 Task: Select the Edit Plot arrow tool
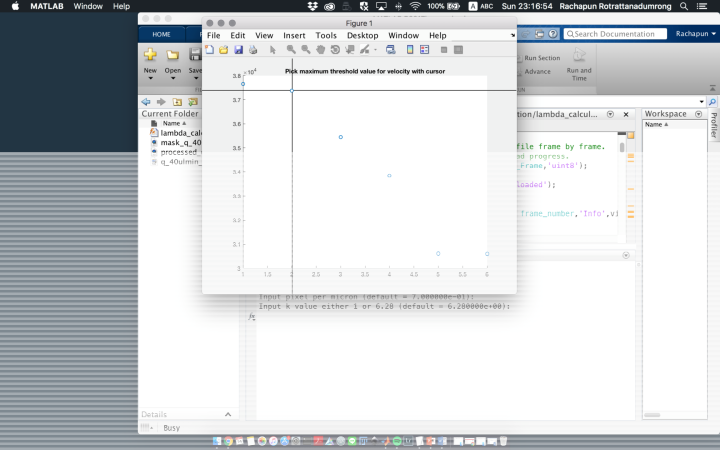pos(272,49)
